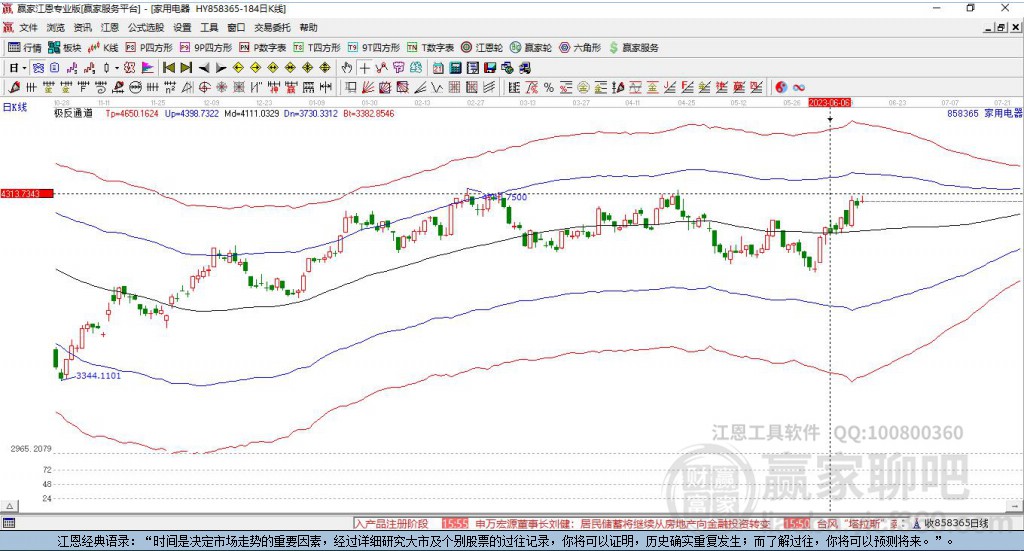
Task: Click the blue infinity loop icon
Action: 799,87
